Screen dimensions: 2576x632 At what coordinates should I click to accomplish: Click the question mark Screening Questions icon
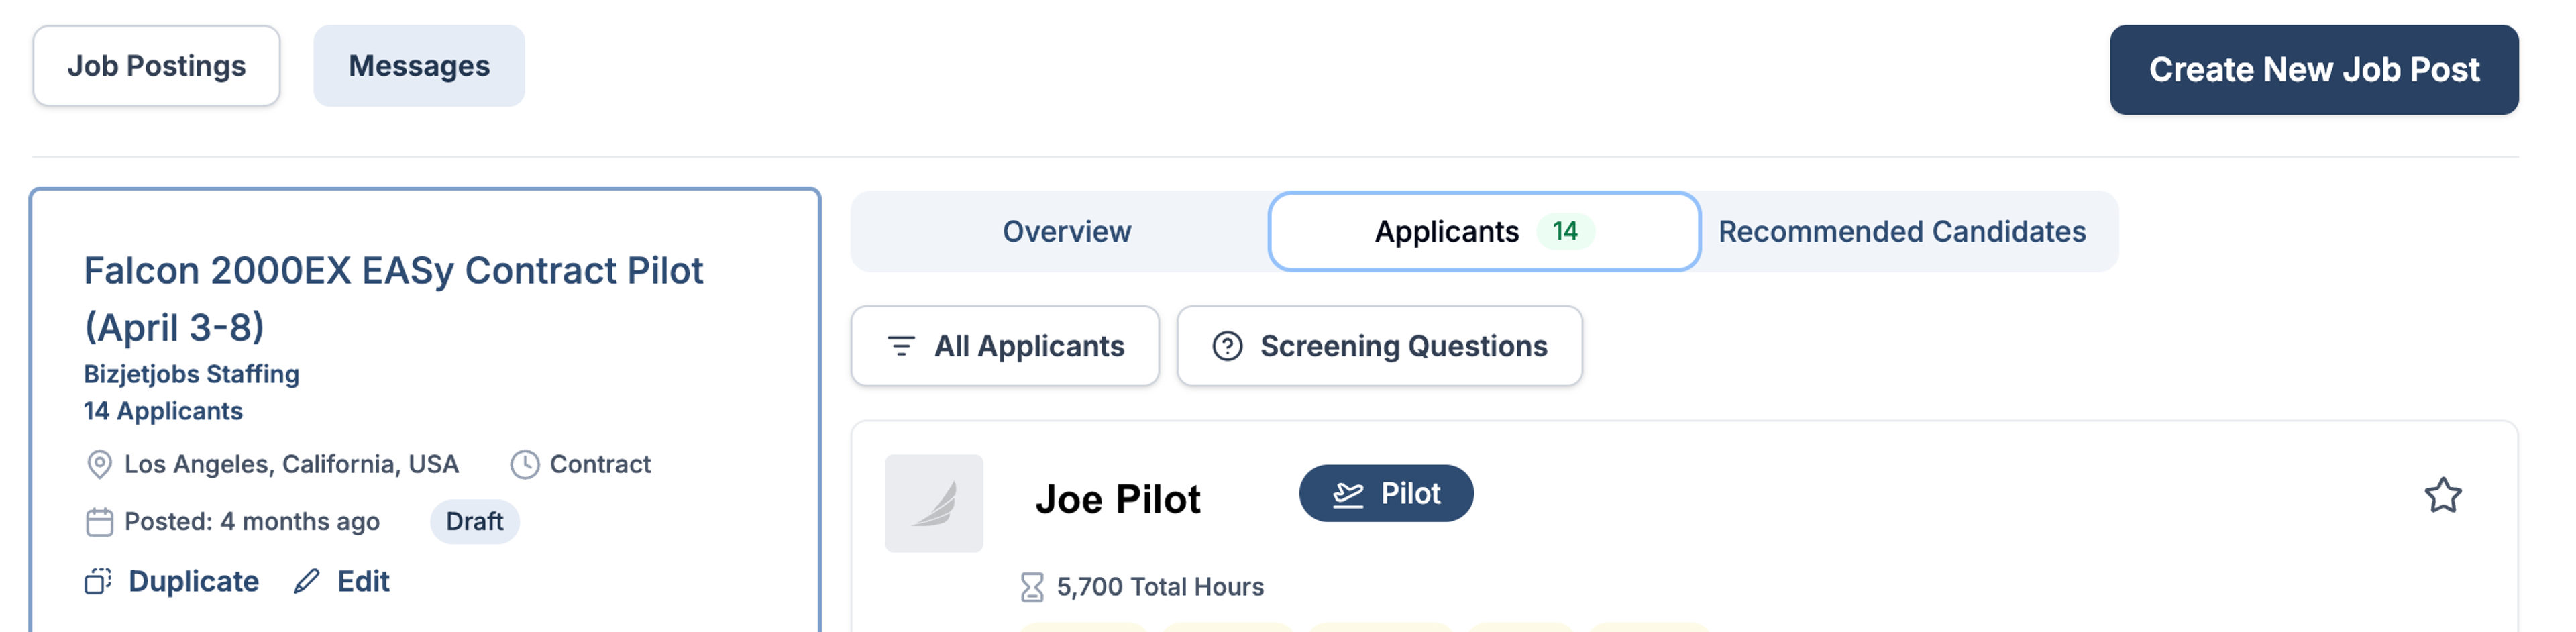click(1227, 346)
